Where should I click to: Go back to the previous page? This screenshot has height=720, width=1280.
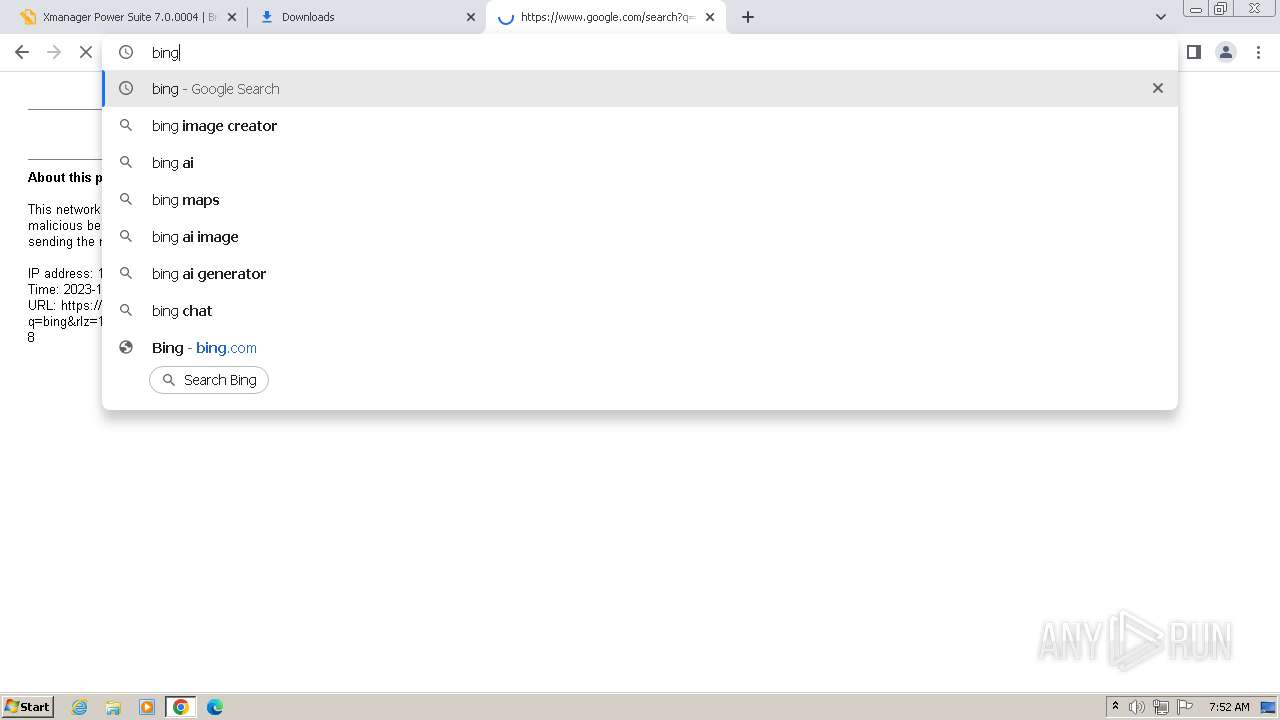point(22,52)
